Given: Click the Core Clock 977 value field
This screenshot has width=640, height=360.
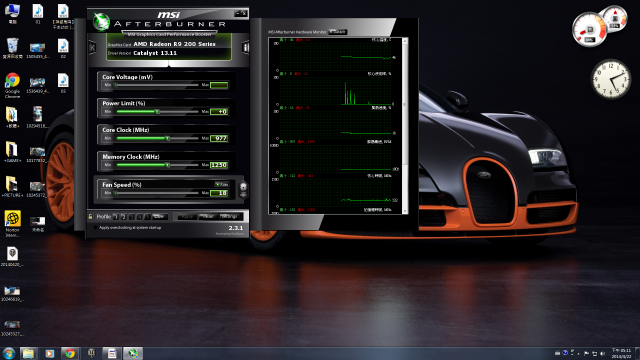Looking at the screenshot, I should (x=219, y=138).
